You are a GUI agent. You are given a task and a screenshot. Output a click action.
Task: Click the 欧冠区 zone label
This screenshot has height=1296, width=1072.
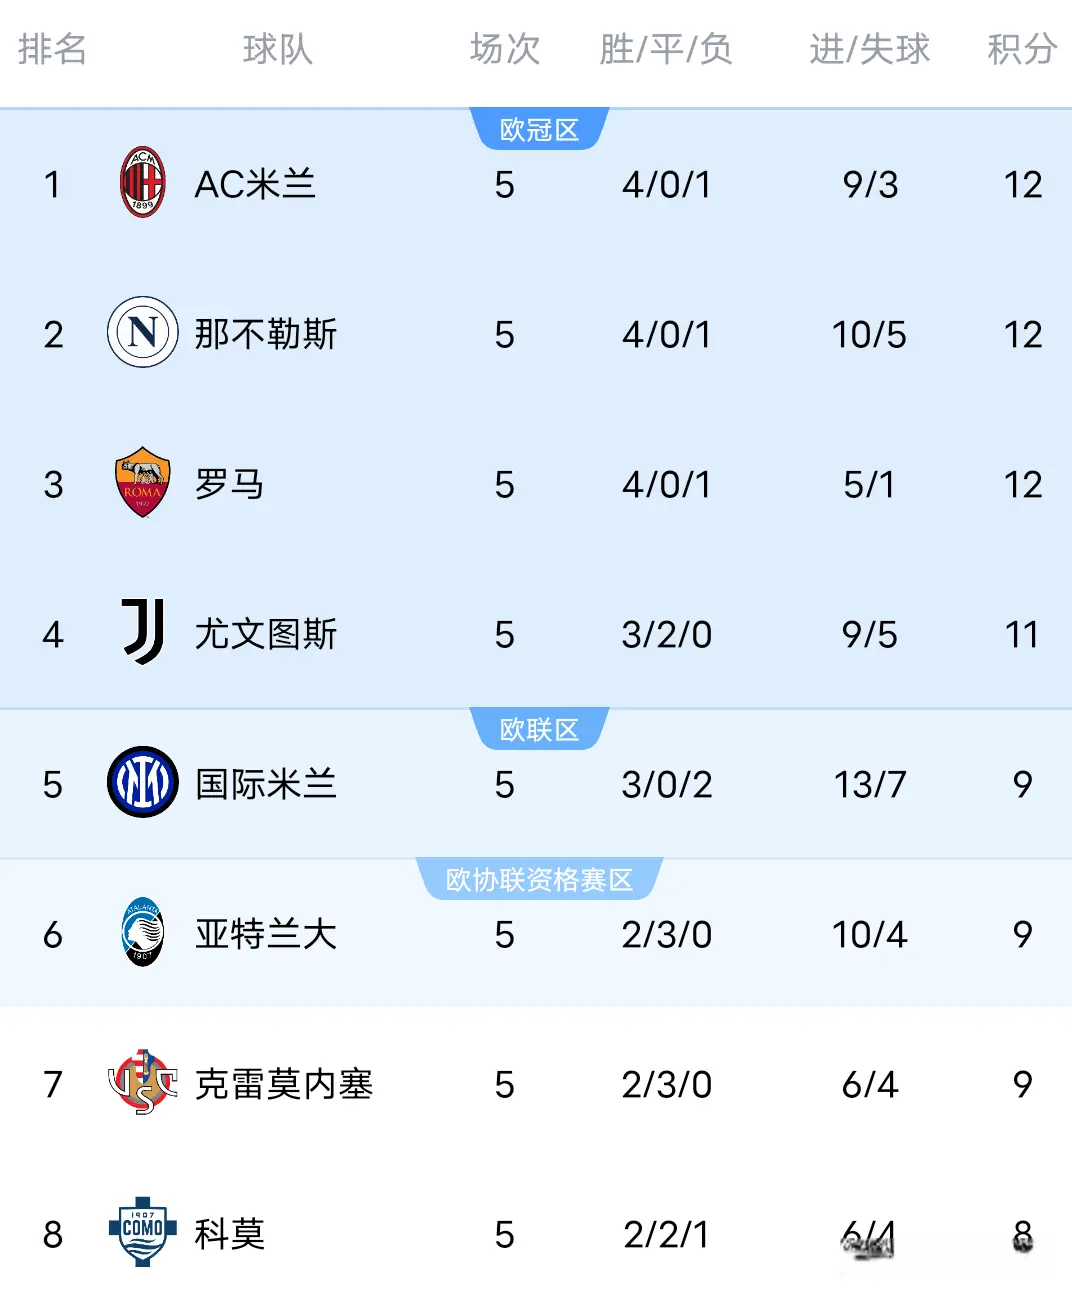[x=539, y=130]
